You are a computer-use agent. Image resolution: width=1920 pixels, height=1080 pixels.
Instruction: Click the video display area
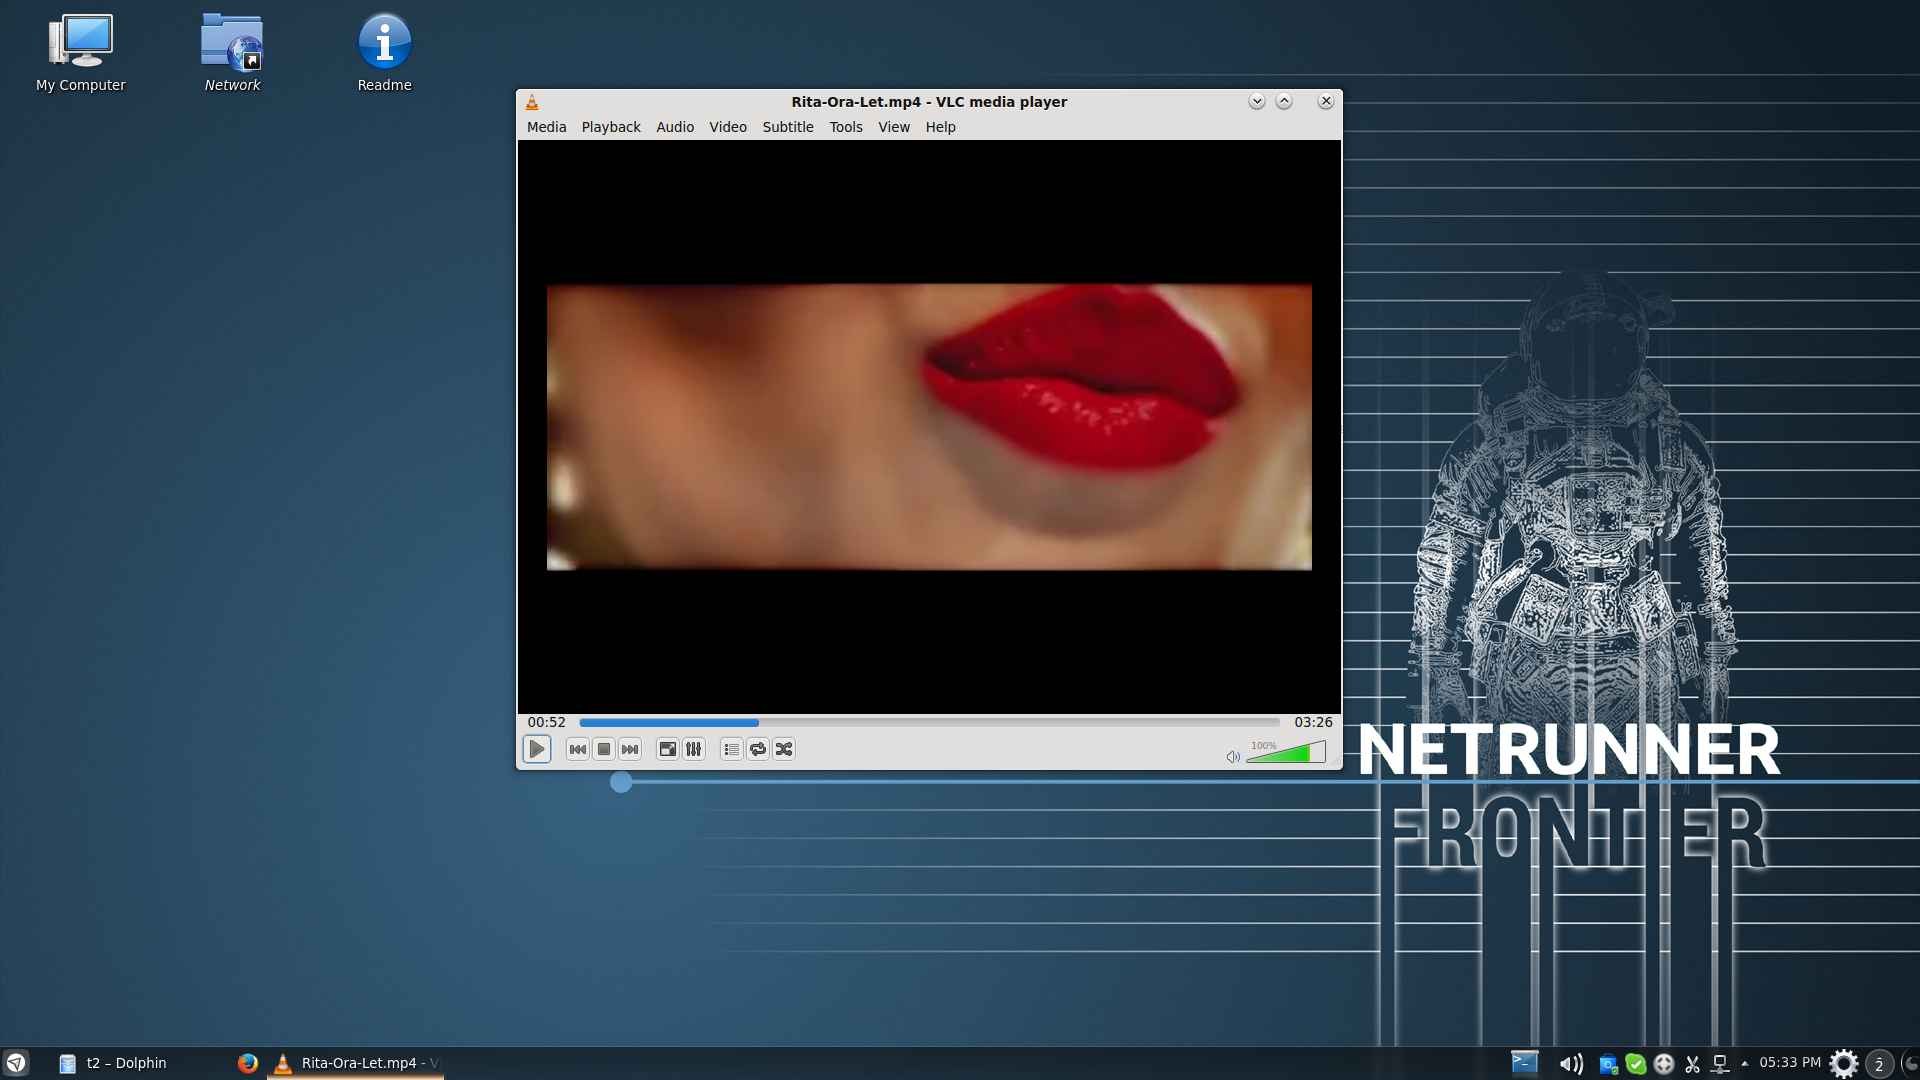pyautogui.click(x=929, y=427)
